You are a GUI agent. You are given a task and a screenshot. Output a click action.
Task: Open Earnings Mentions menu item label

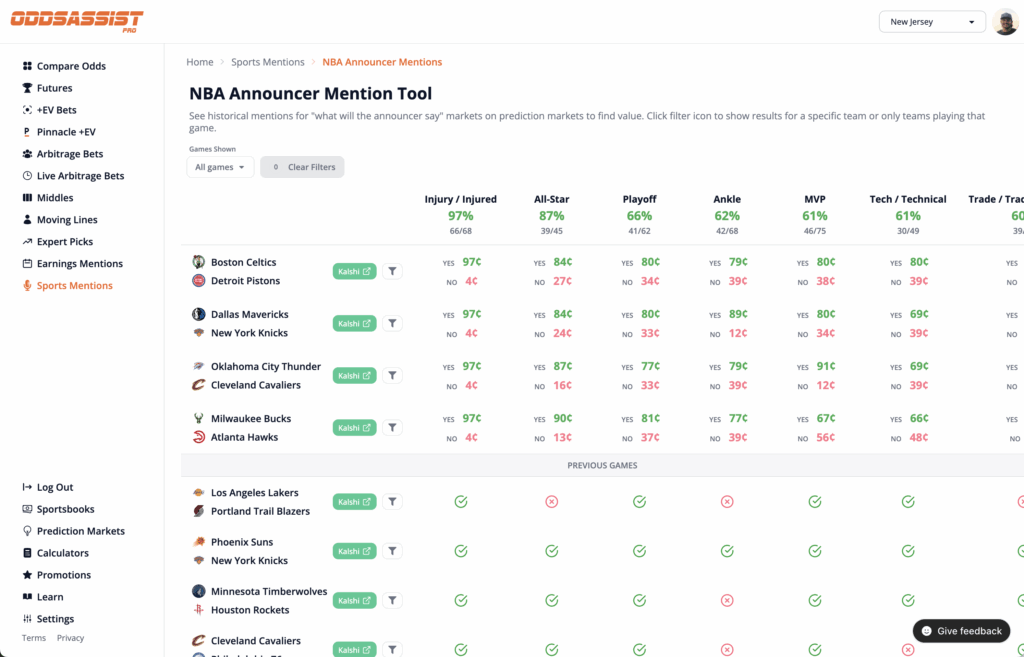tap(80, 264)
